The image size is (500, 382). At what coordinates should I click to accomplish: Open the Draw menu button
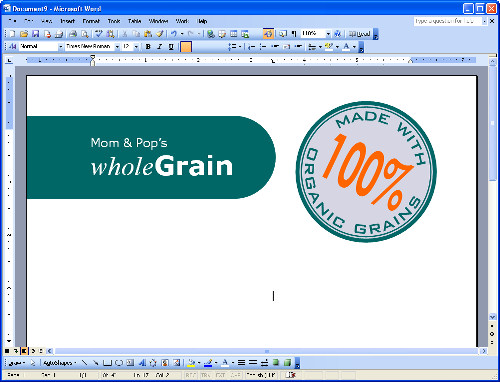click(x=17, y=363)
